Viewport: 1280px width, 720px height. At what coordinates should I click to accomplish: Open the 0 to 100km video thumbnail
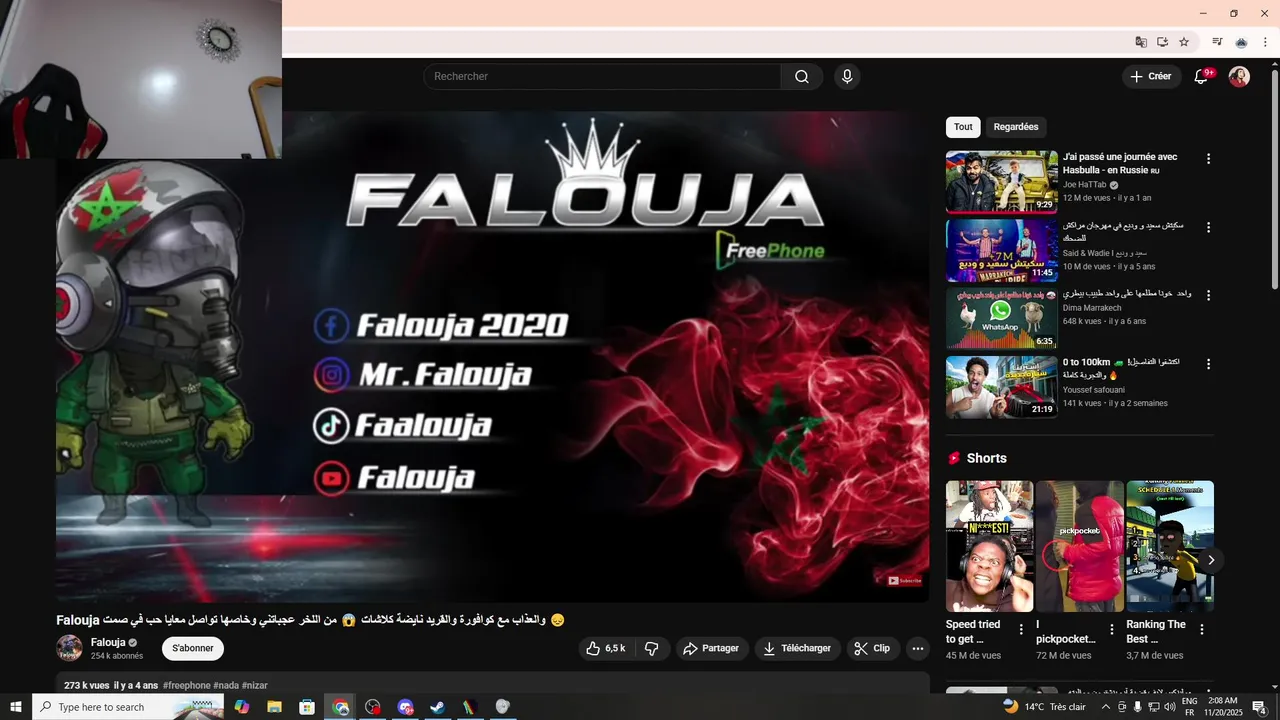1001,386
